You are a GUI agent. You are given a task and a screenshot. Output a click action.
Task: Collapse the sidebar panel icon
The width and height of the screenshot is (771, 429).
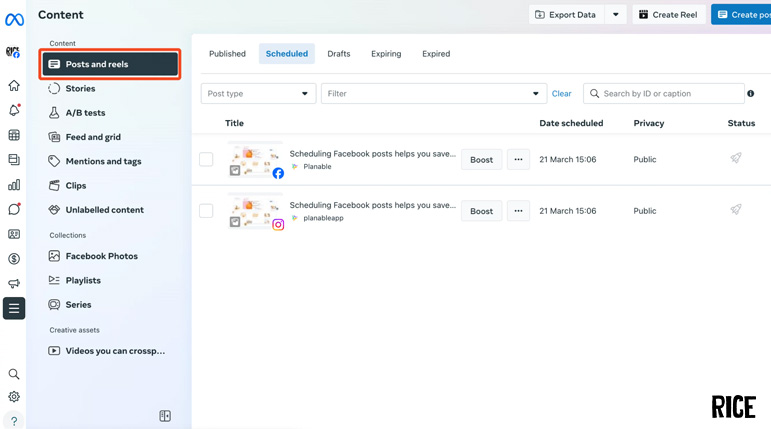click(x=165, y=416)
